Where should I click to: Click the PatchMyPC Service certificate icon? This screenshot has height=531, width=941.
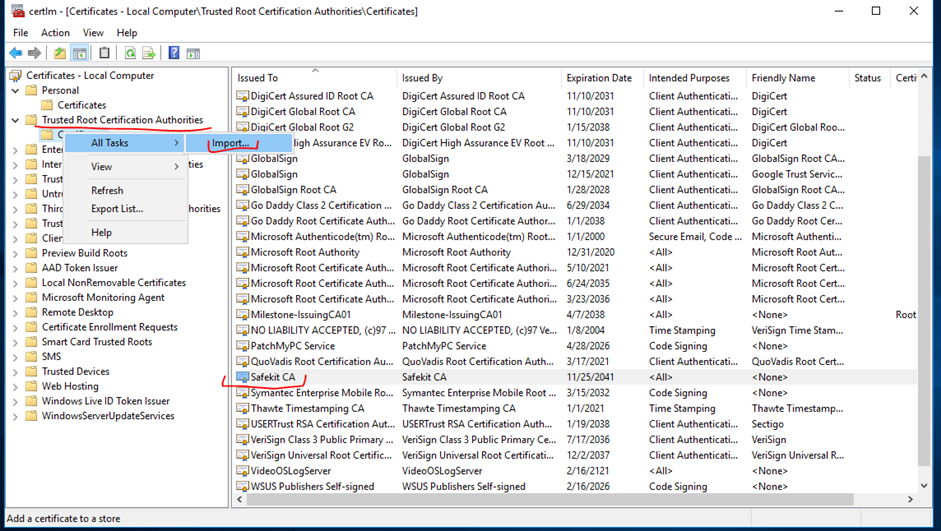pos(242,346)
